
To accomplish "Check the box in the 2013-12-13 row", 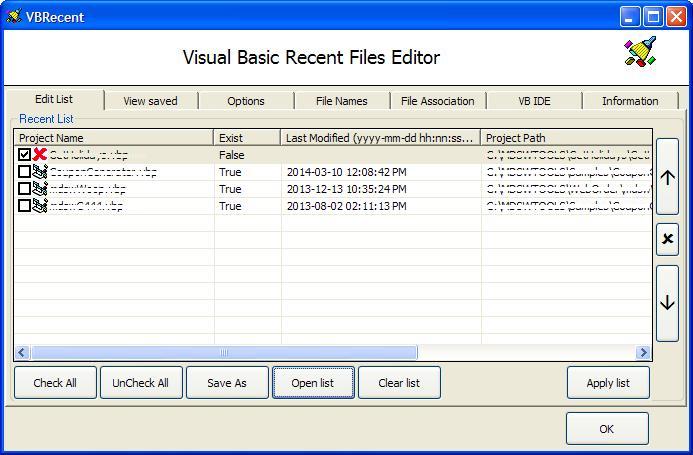I will pos(24,188).
